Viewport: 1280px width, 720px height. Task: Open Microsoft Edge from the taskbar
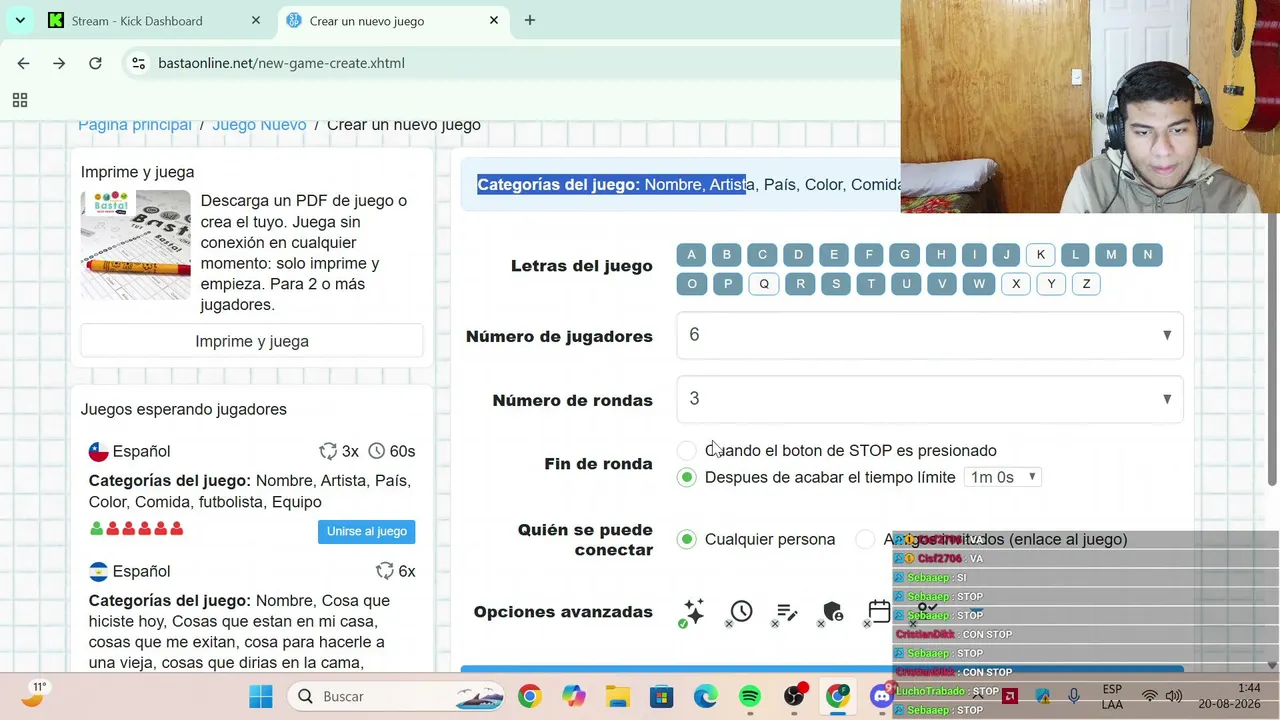point(705,696)
